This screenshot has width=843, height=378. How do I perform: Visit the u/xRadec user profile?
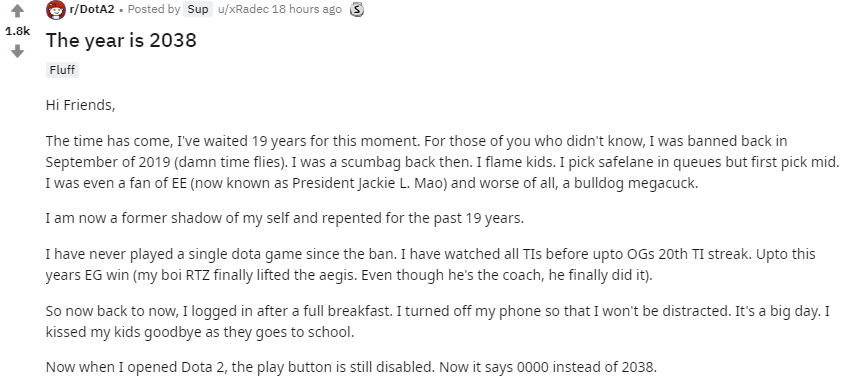click(x=244, y=9)
